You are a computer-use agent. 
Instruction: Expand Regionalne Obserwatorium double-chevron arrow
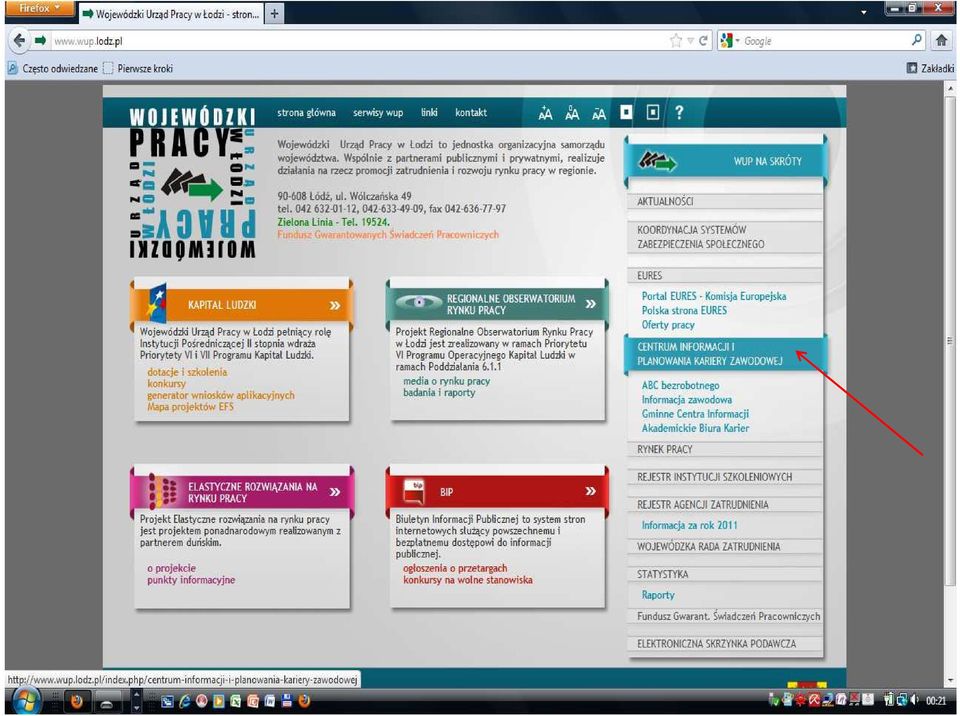pos(590,304)
